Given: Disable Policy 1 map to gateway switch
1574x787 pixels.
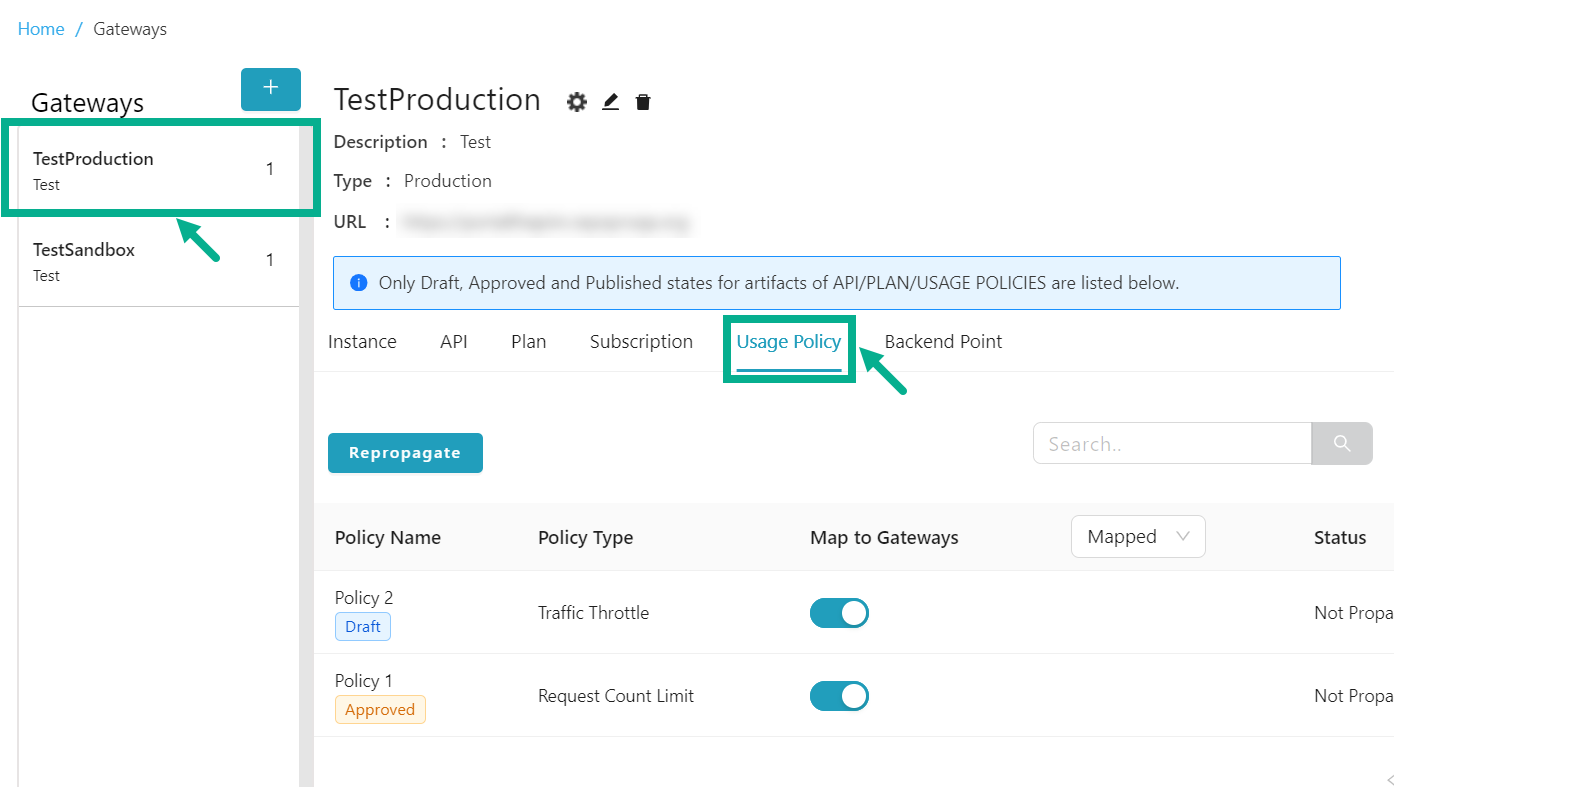Looking at the screenshot, I should pos(839,696).
